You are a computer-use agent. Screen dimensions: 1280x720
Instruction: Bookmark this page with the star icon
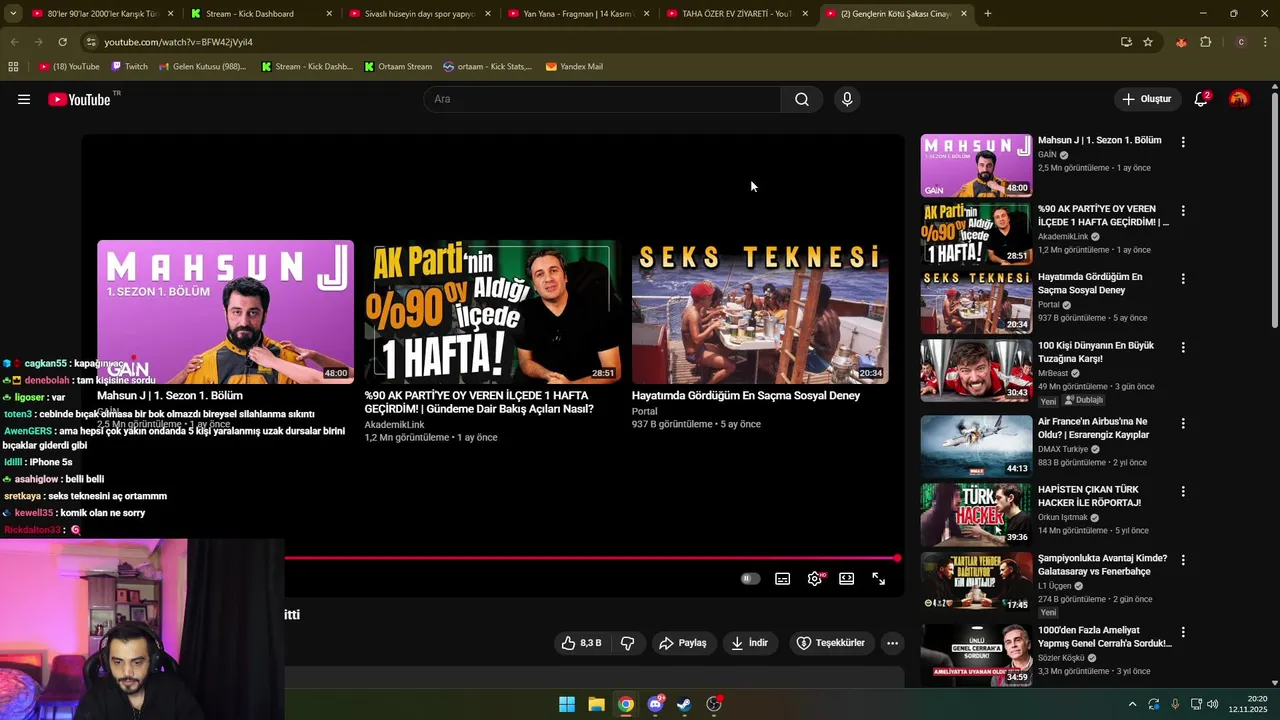coord(1148,42)
